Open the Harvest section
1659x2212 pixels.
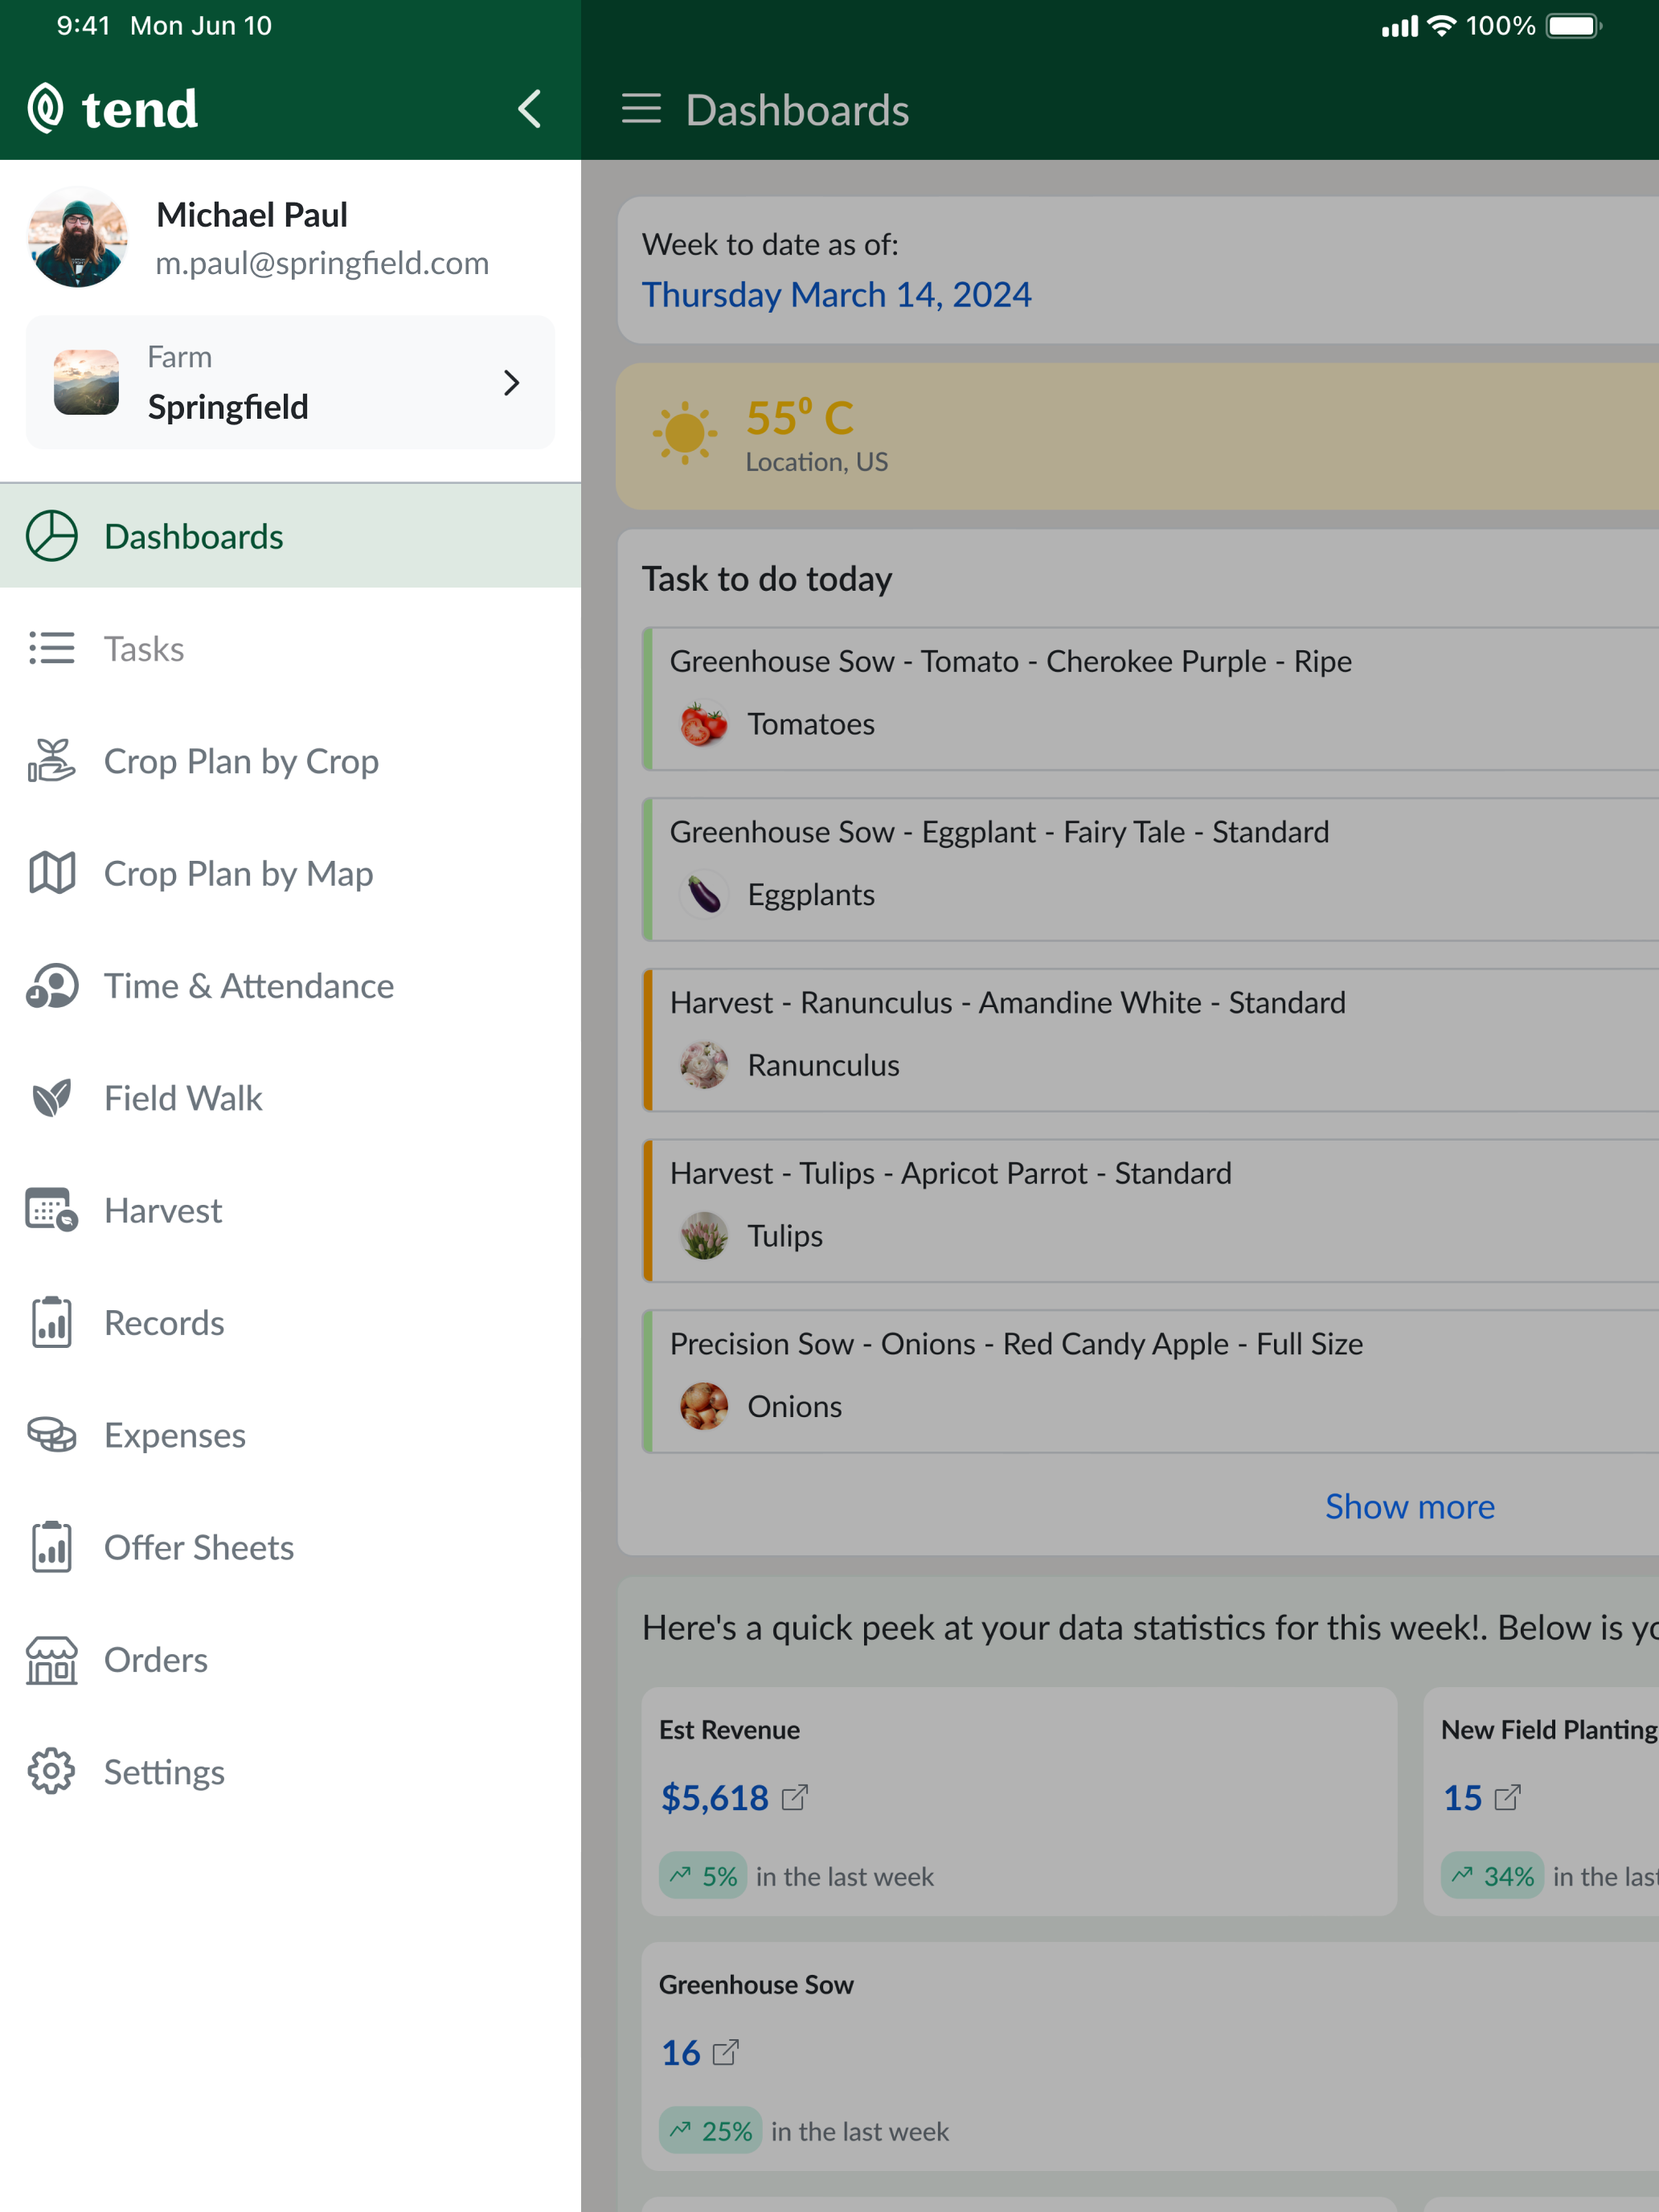[290, 1210]
